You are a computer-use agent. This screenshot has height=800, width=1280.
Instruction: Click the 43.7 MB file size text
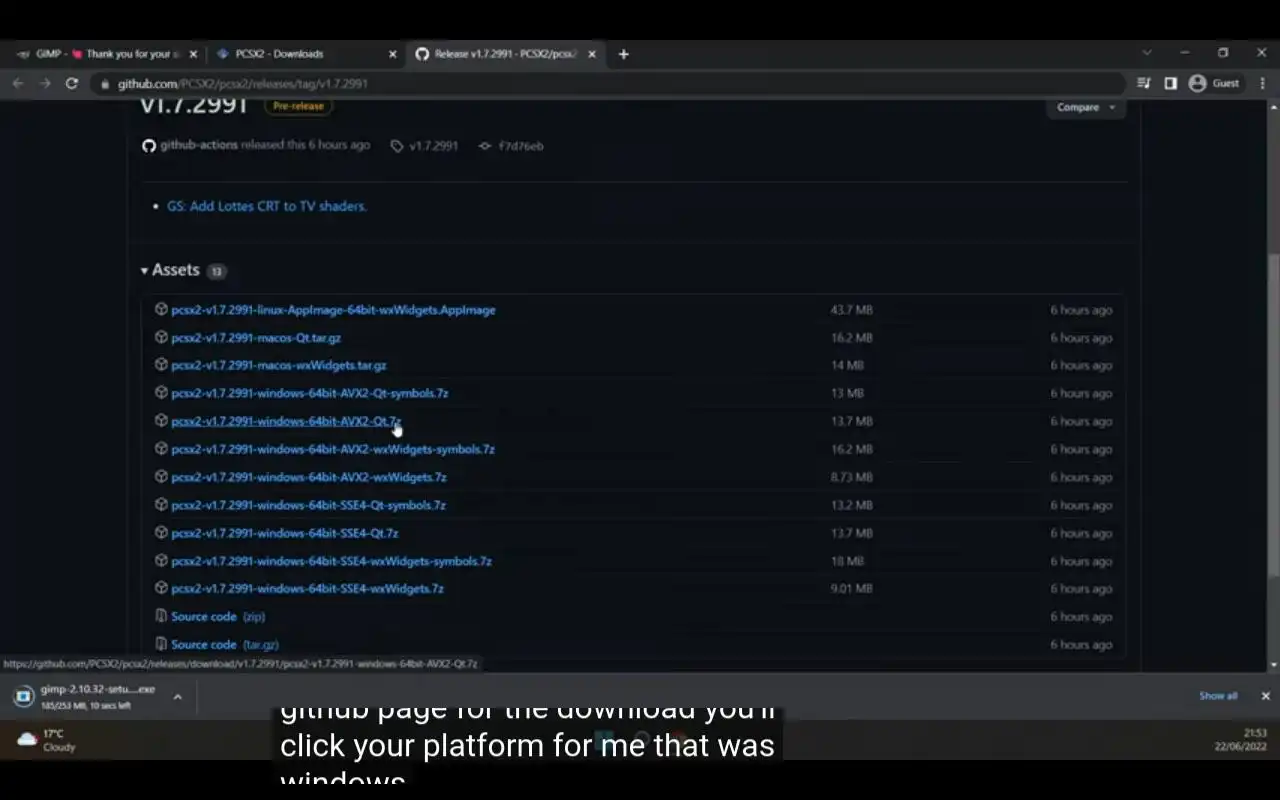(x=851, y=310)
